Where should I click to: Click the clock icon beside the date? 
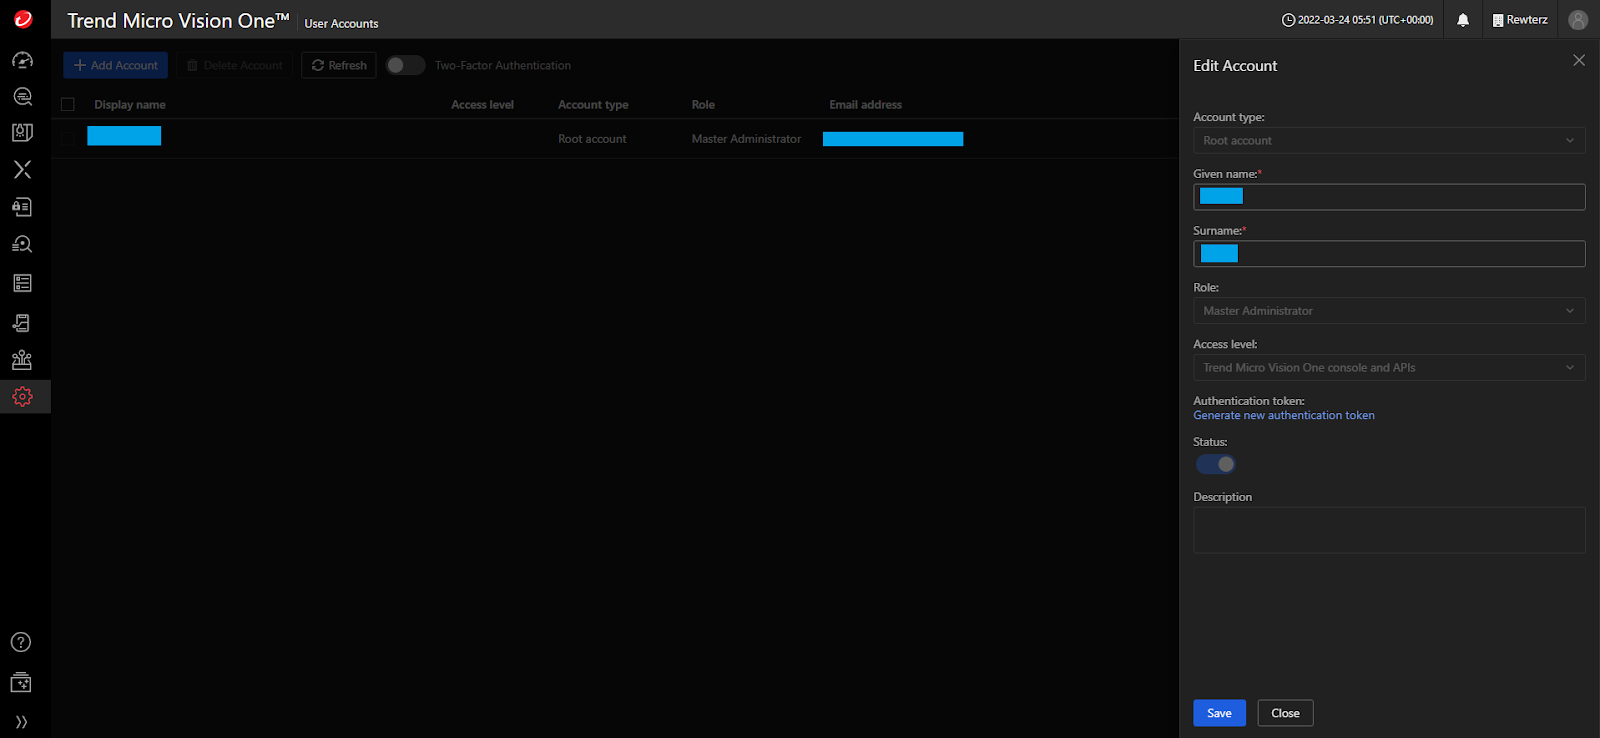pos(1288,20)
